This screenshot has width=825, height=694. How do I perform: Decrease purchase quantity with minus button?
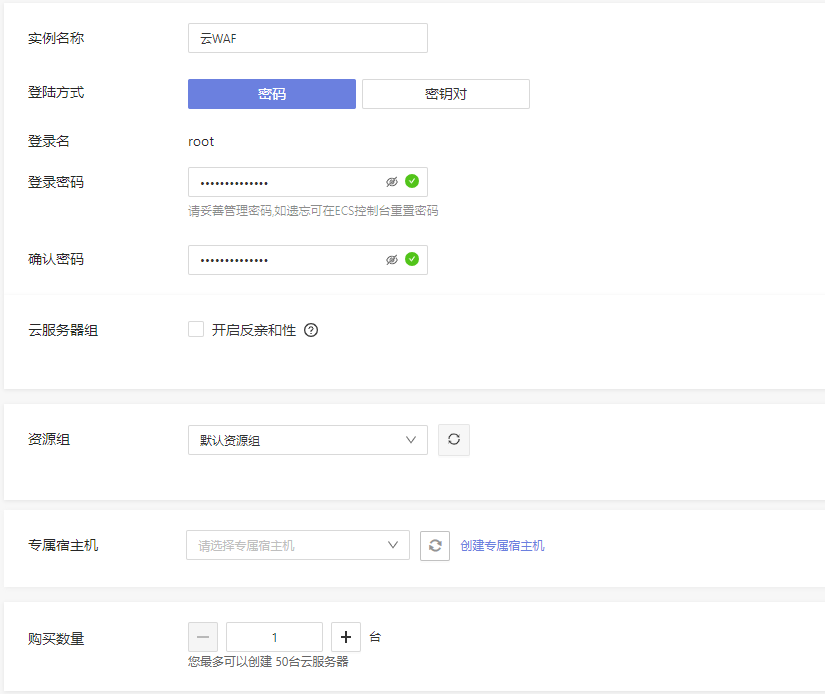click(203, 637)
